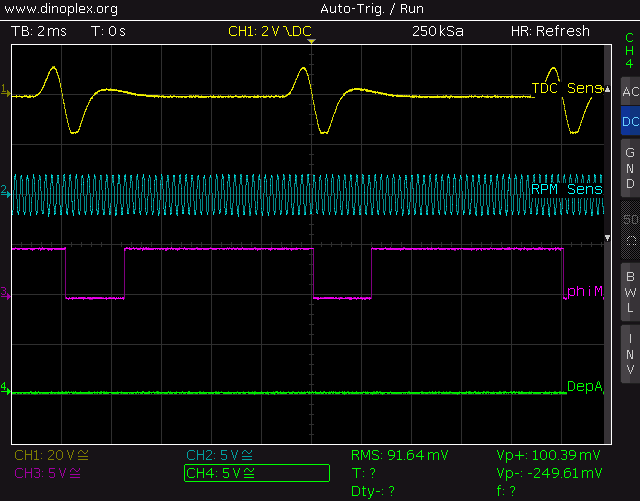Select AC coupling for channel 4
Screen dimensions: 640x501
629,92
